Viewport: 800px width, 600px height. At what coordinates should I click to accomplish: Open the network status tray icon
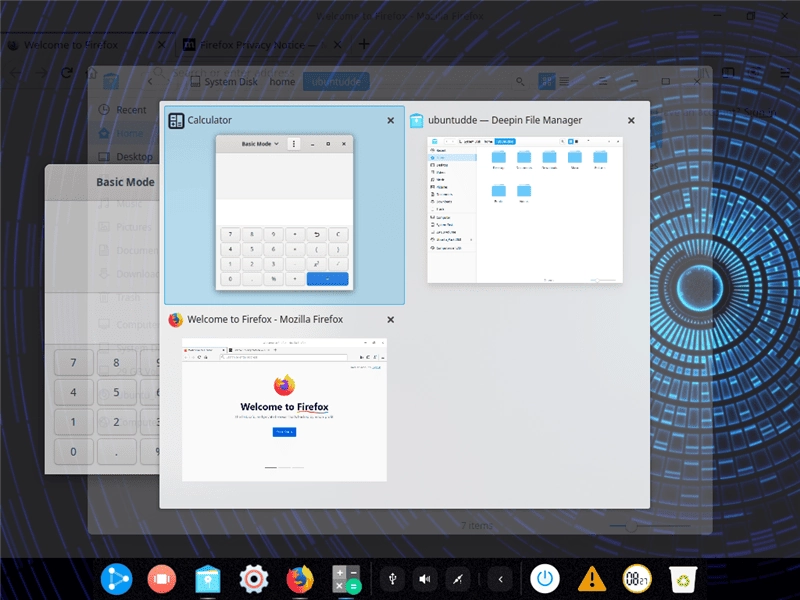coord(457,579)
